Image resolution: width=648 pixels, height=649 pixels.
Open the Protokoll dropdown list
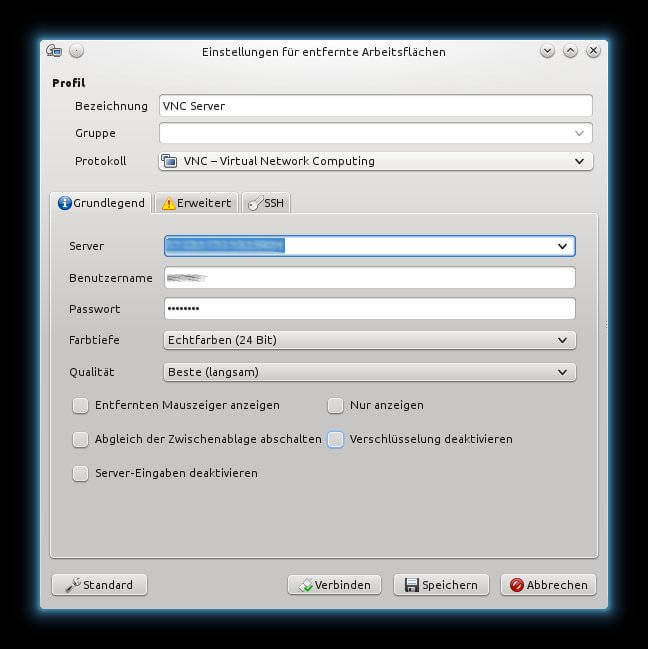coord(578,161)
